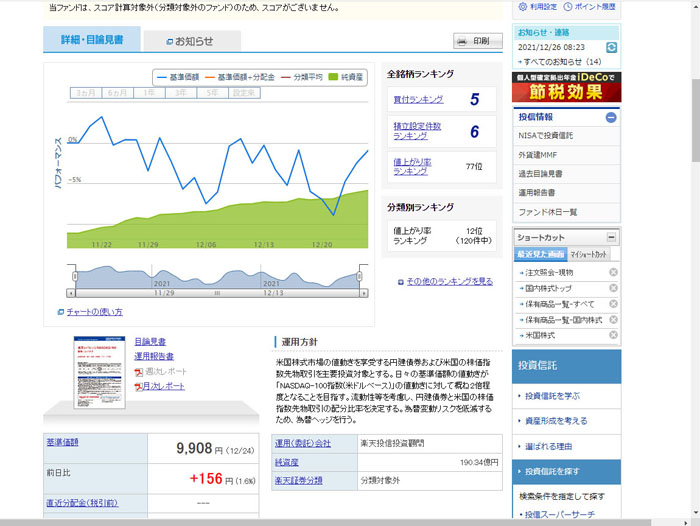This screenshot has width=700, height=526.
Task: Select the マイショートカット tab
Action: tap(589, 255)
